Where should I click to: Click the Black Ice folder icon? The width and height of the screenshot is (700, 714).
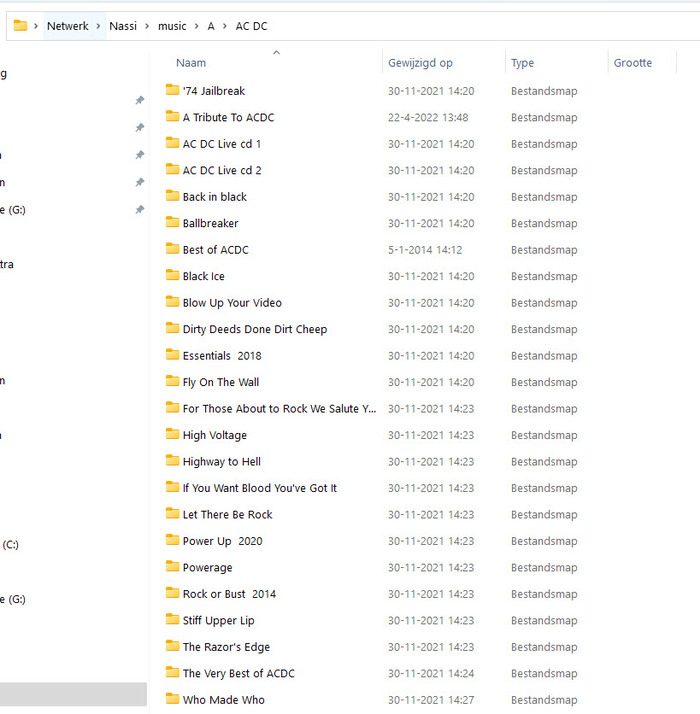[x=172, y=275]
